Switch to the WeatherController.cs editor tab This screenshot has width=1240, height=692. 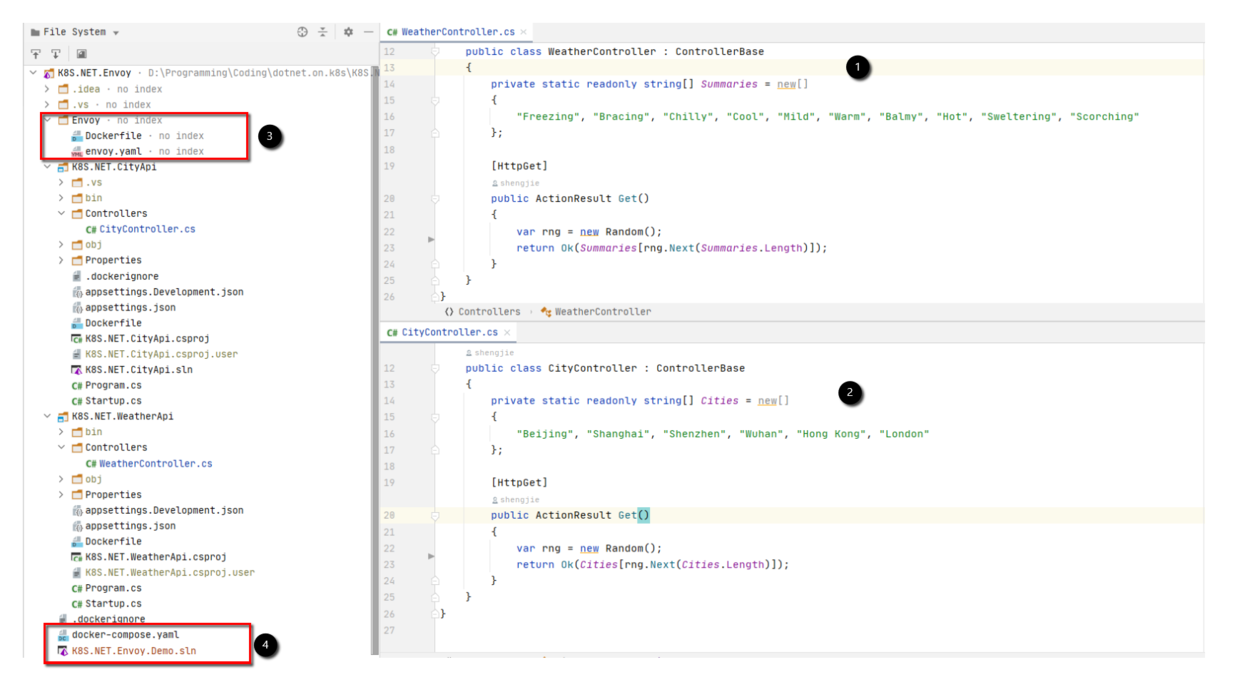coord(450,32)
